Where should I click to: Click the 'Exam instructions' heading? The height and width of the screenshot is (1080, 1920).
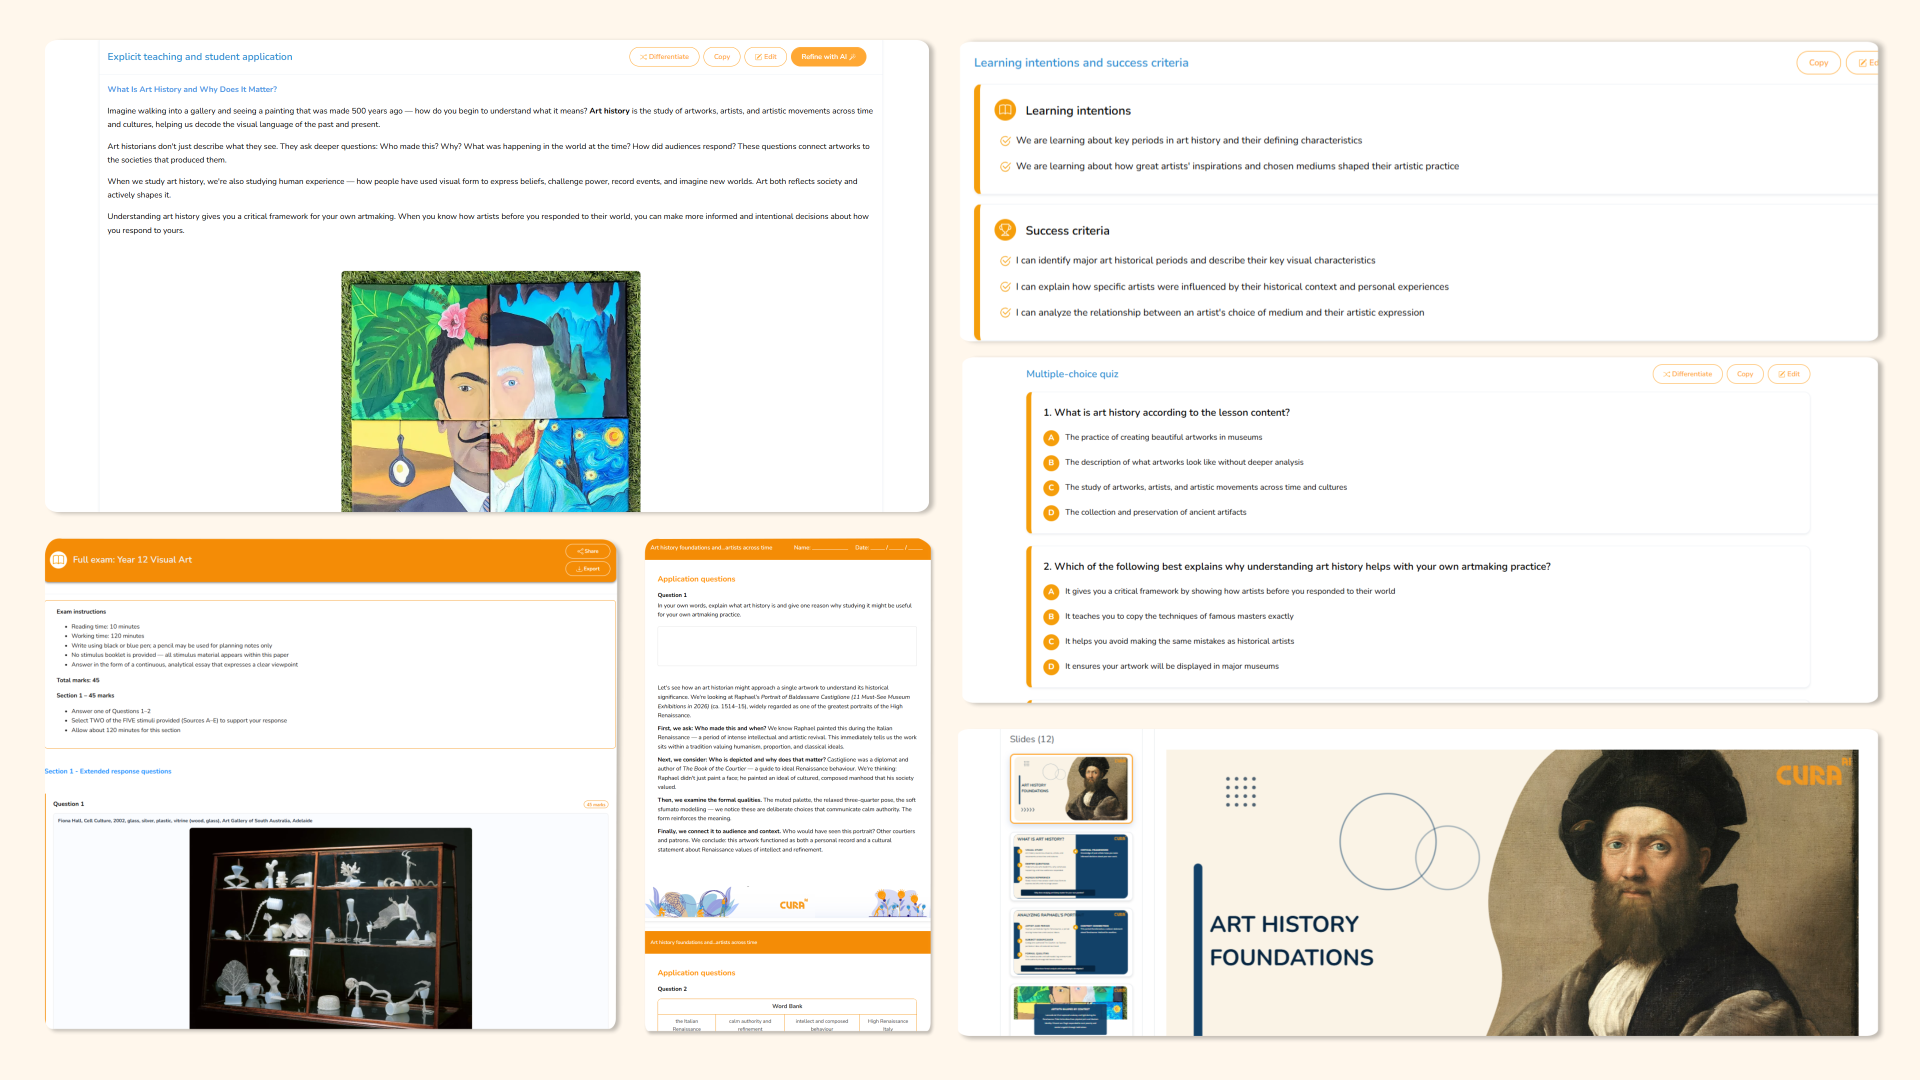point(81,611)
